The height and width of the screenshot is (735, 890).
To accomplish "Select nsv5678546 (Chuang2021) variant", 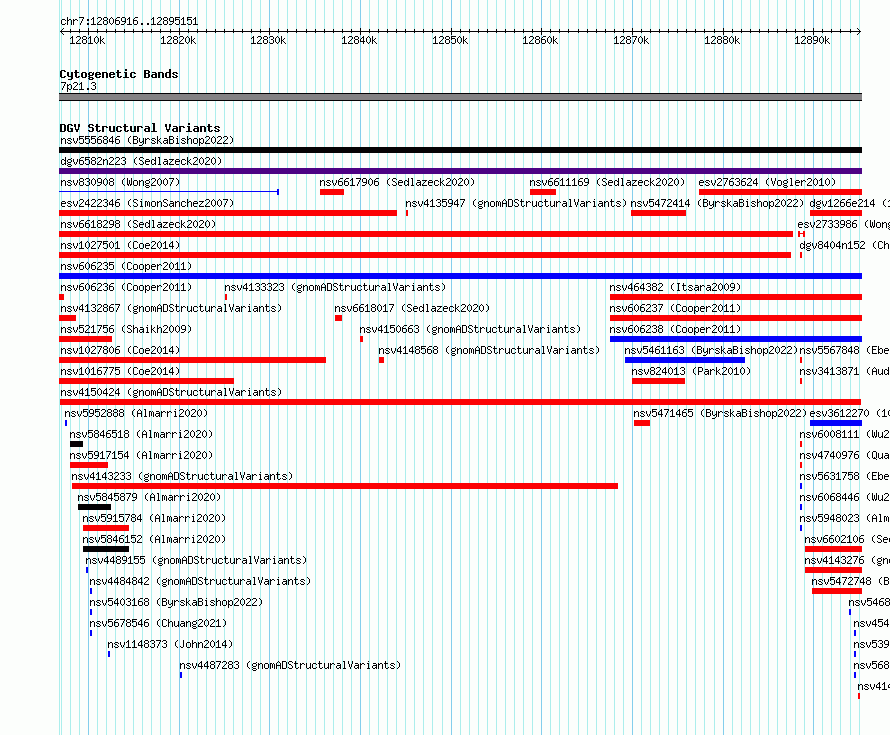I will 158,623.
